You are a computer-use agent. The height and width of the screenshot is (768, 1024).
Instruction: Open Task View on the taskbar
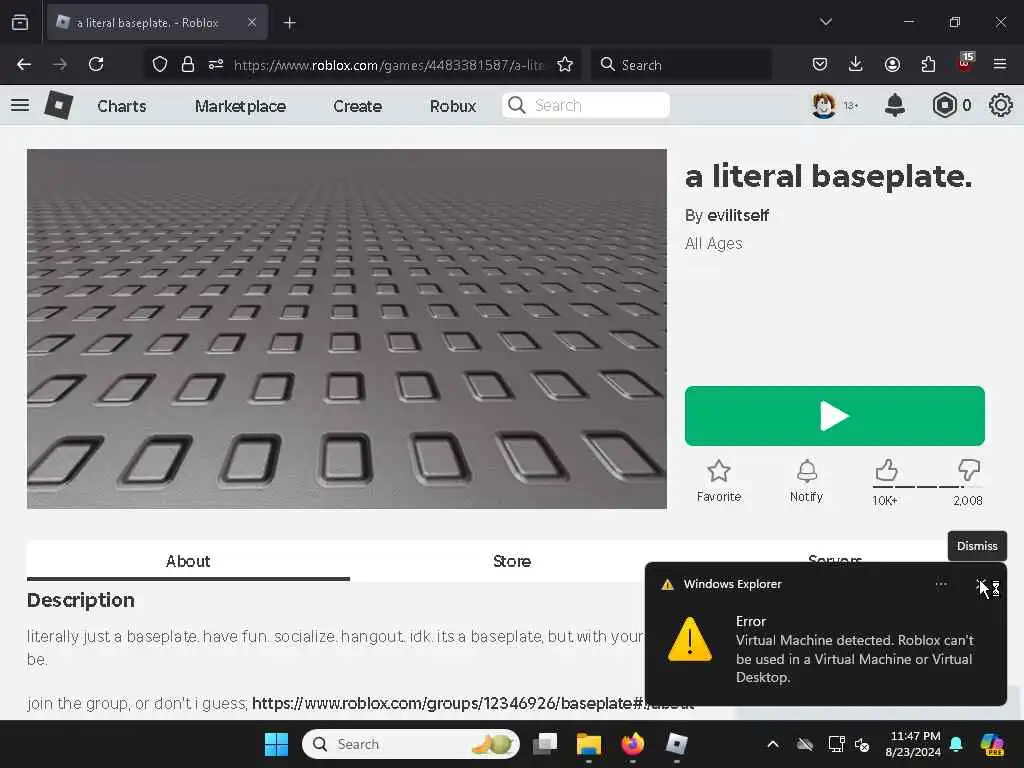click(545, 744)
